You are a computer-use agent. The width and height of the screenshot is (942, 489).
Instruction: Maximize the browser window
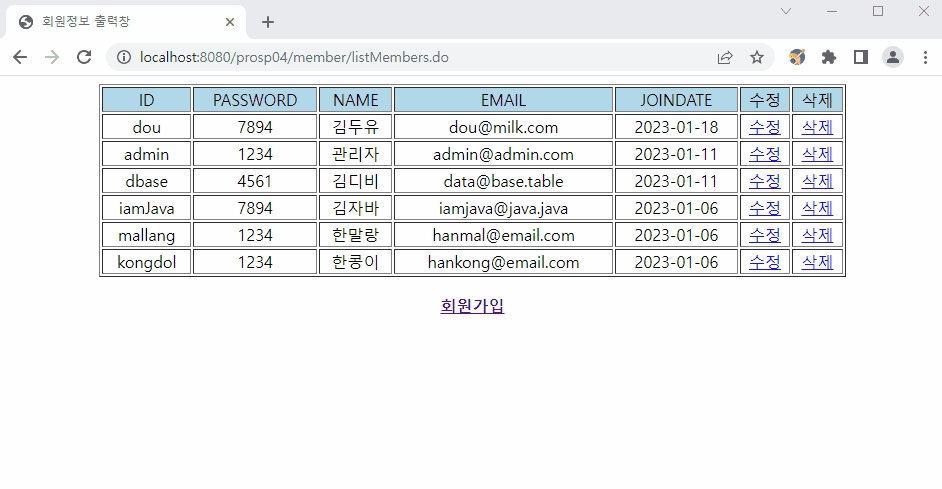point(878,11)
